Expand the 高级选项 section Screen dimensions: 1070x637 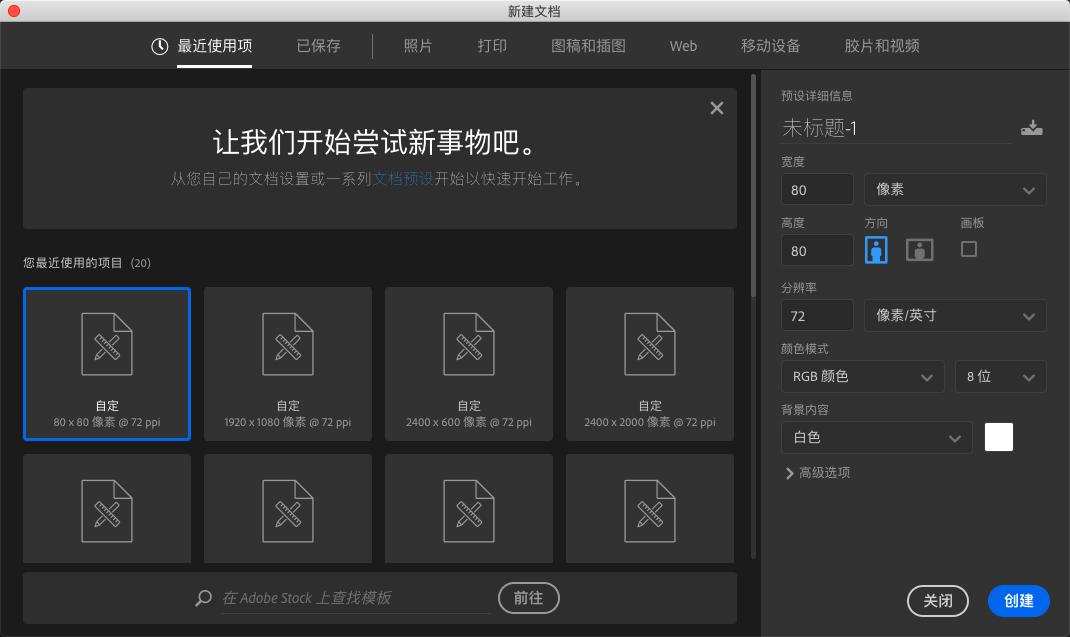[820, 473]
